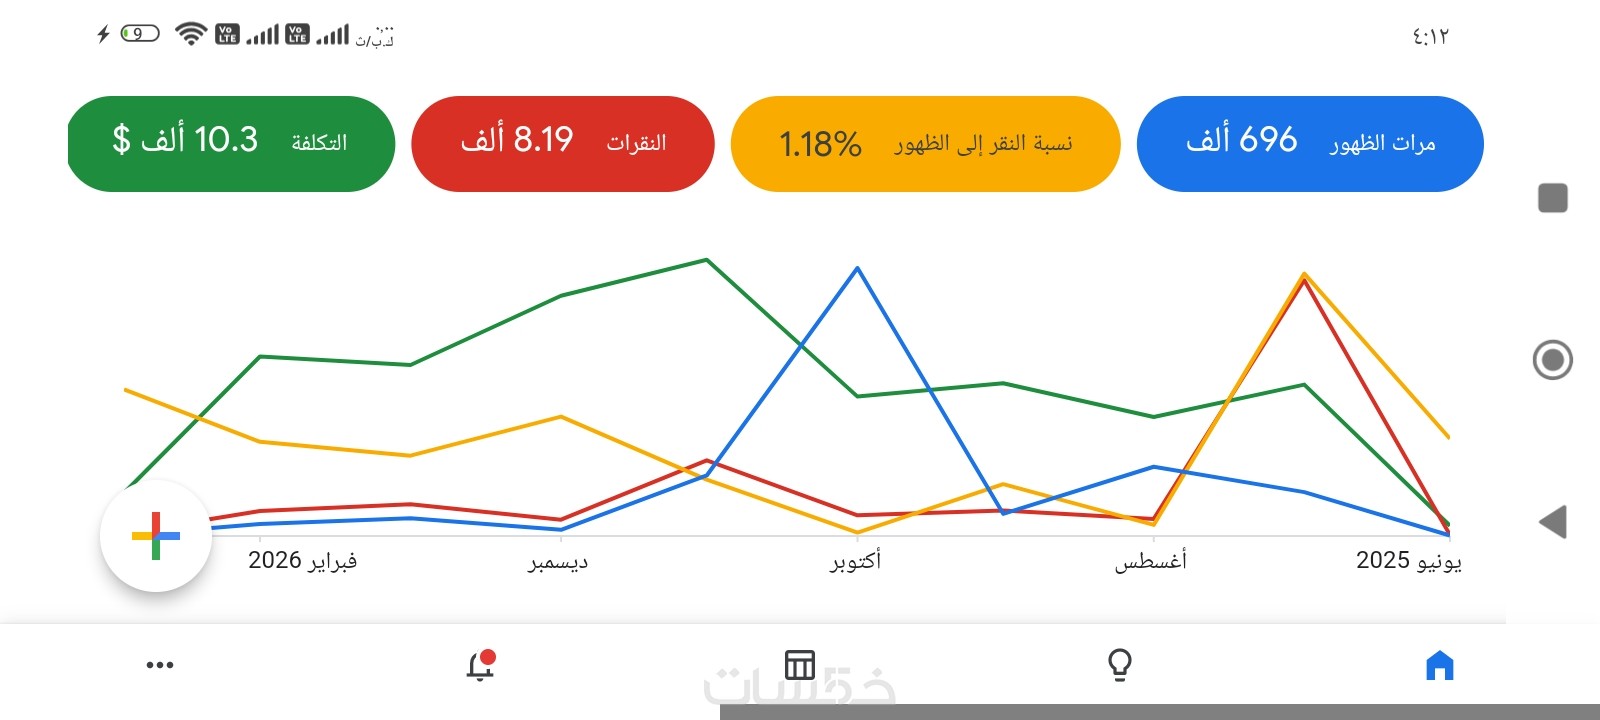Toggle the blue impressions pill (مرات الظهور)

click(1310, 143)
